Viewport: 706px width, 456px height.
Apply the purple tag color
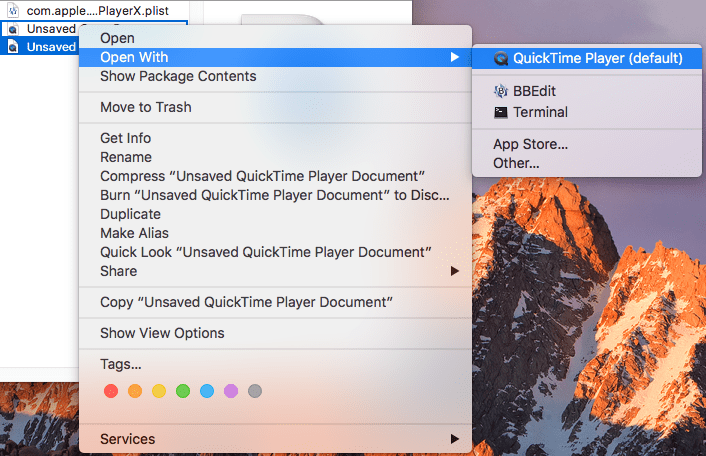(231, 391)
